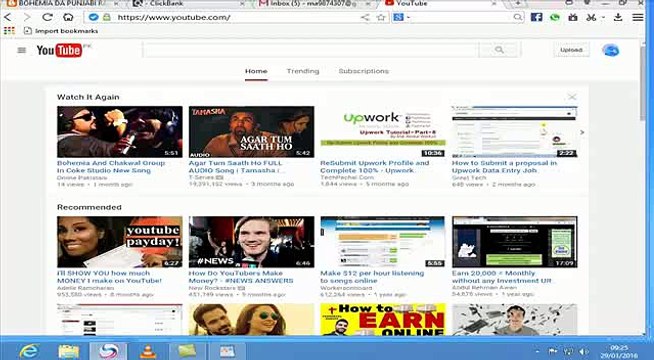The image size is (654, 360).
Task: Open 'Earn 20,000 Monthly' video title
Action: click(502, 277)
